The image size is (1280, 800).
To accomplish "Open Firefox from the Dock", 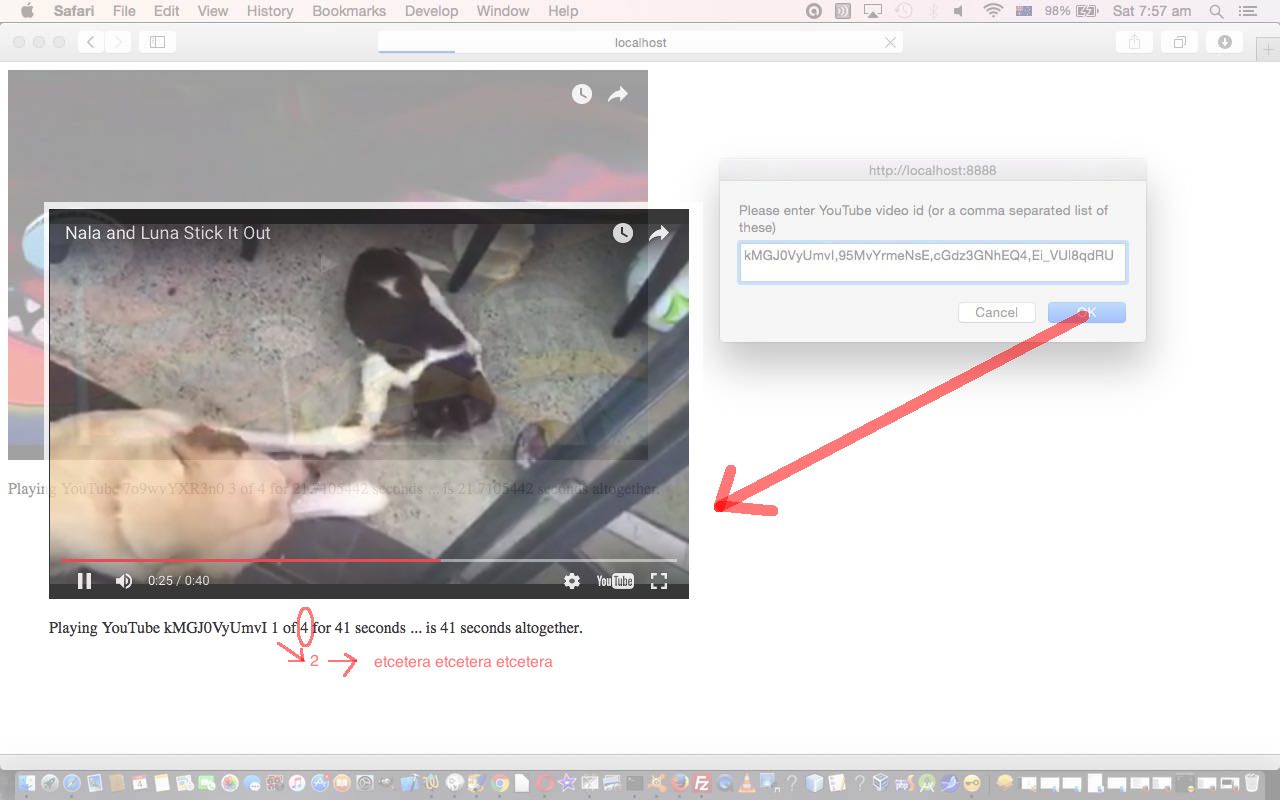I will pyautogui.click(x=679, y=783).
